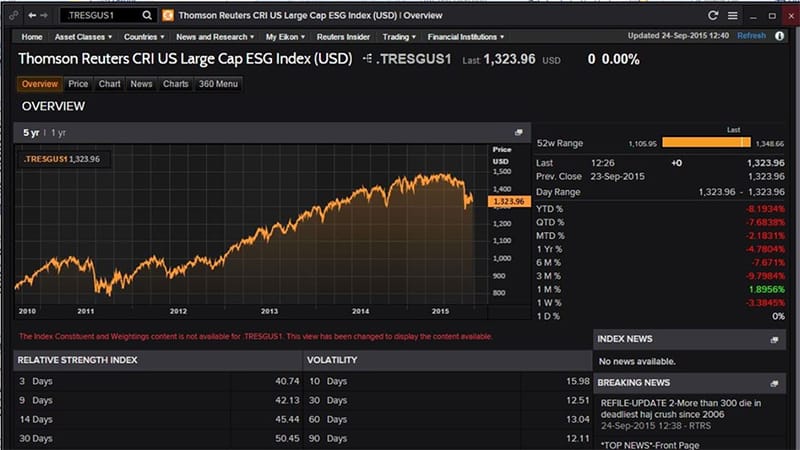This screenshot has width=800, height=450.
Task: Click the 90 Days volatility value 12.11
Action: coord(578,438)
